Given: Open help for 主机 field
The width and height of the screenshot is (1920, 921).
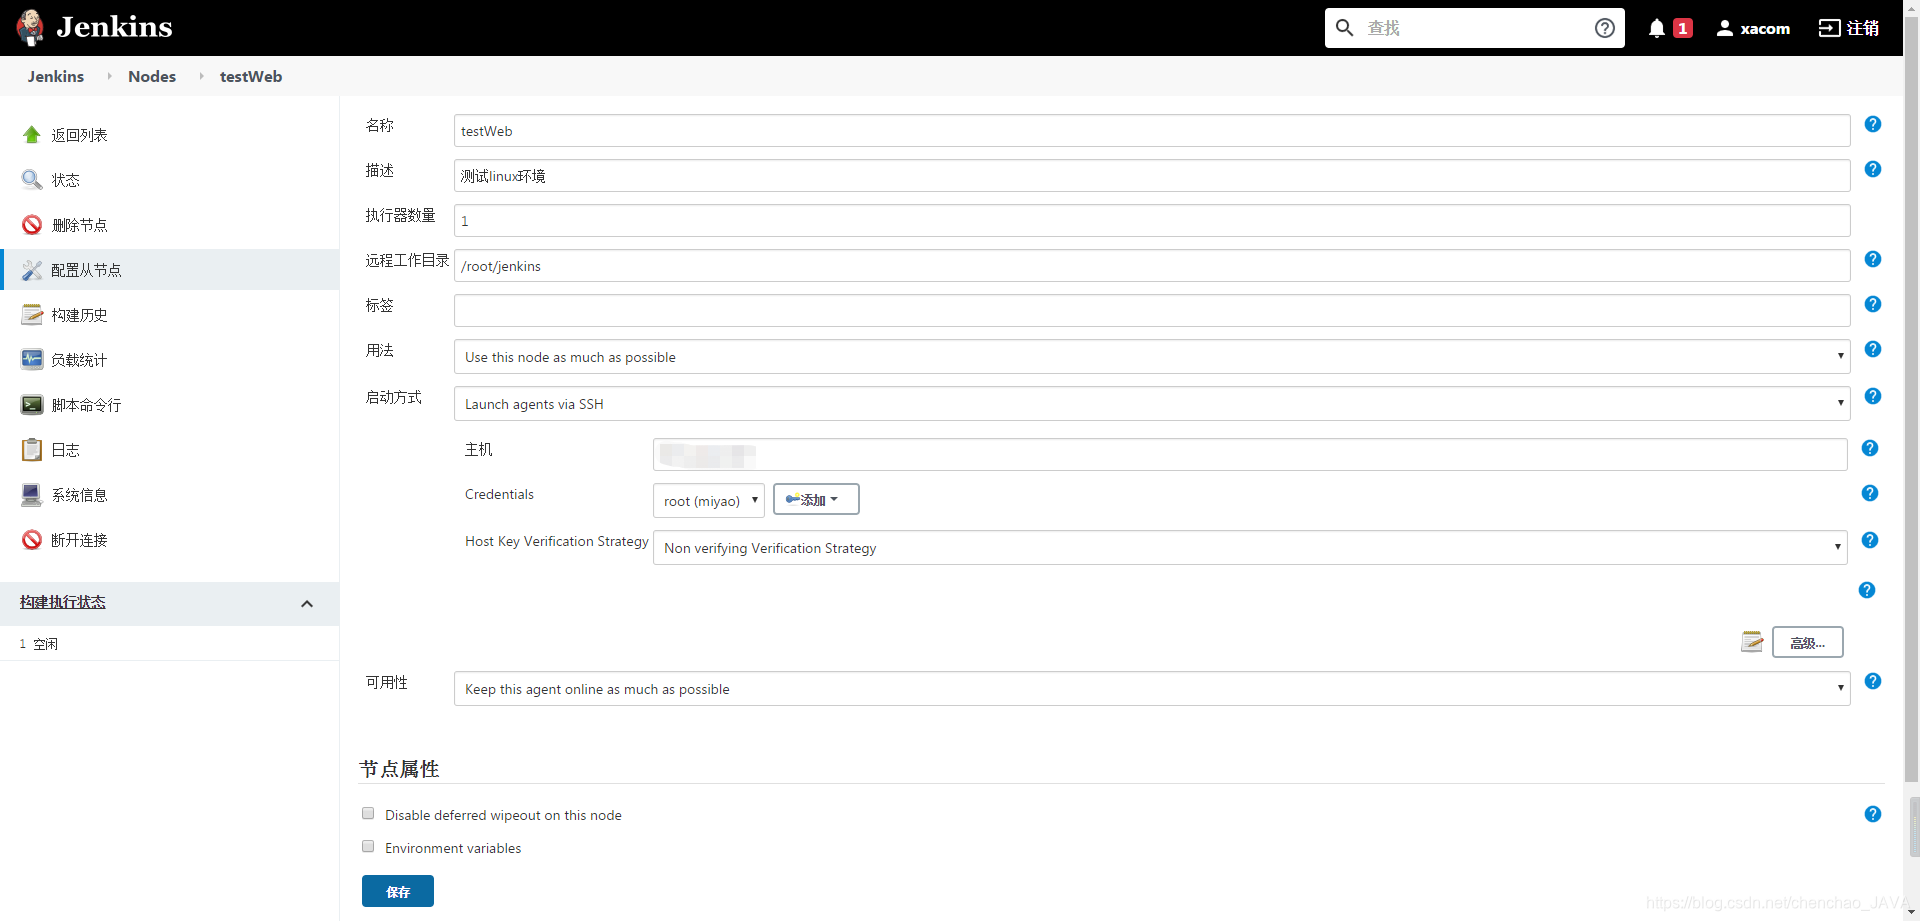Looking at the screenshot, I should (1870, 448).
